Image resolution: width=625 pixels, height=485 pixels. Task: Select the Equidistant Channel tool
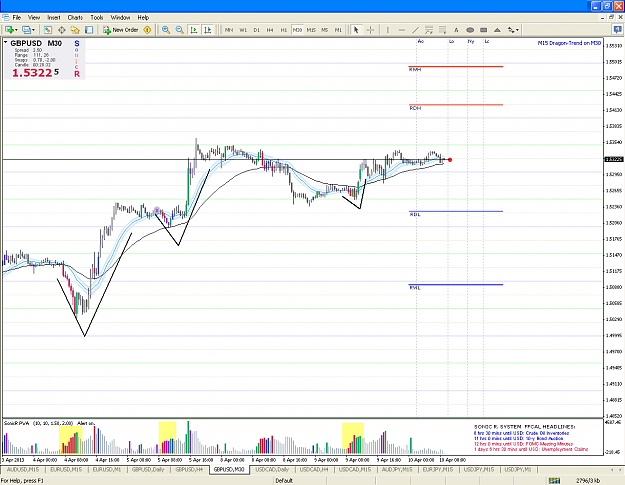(x=429, y=30)
